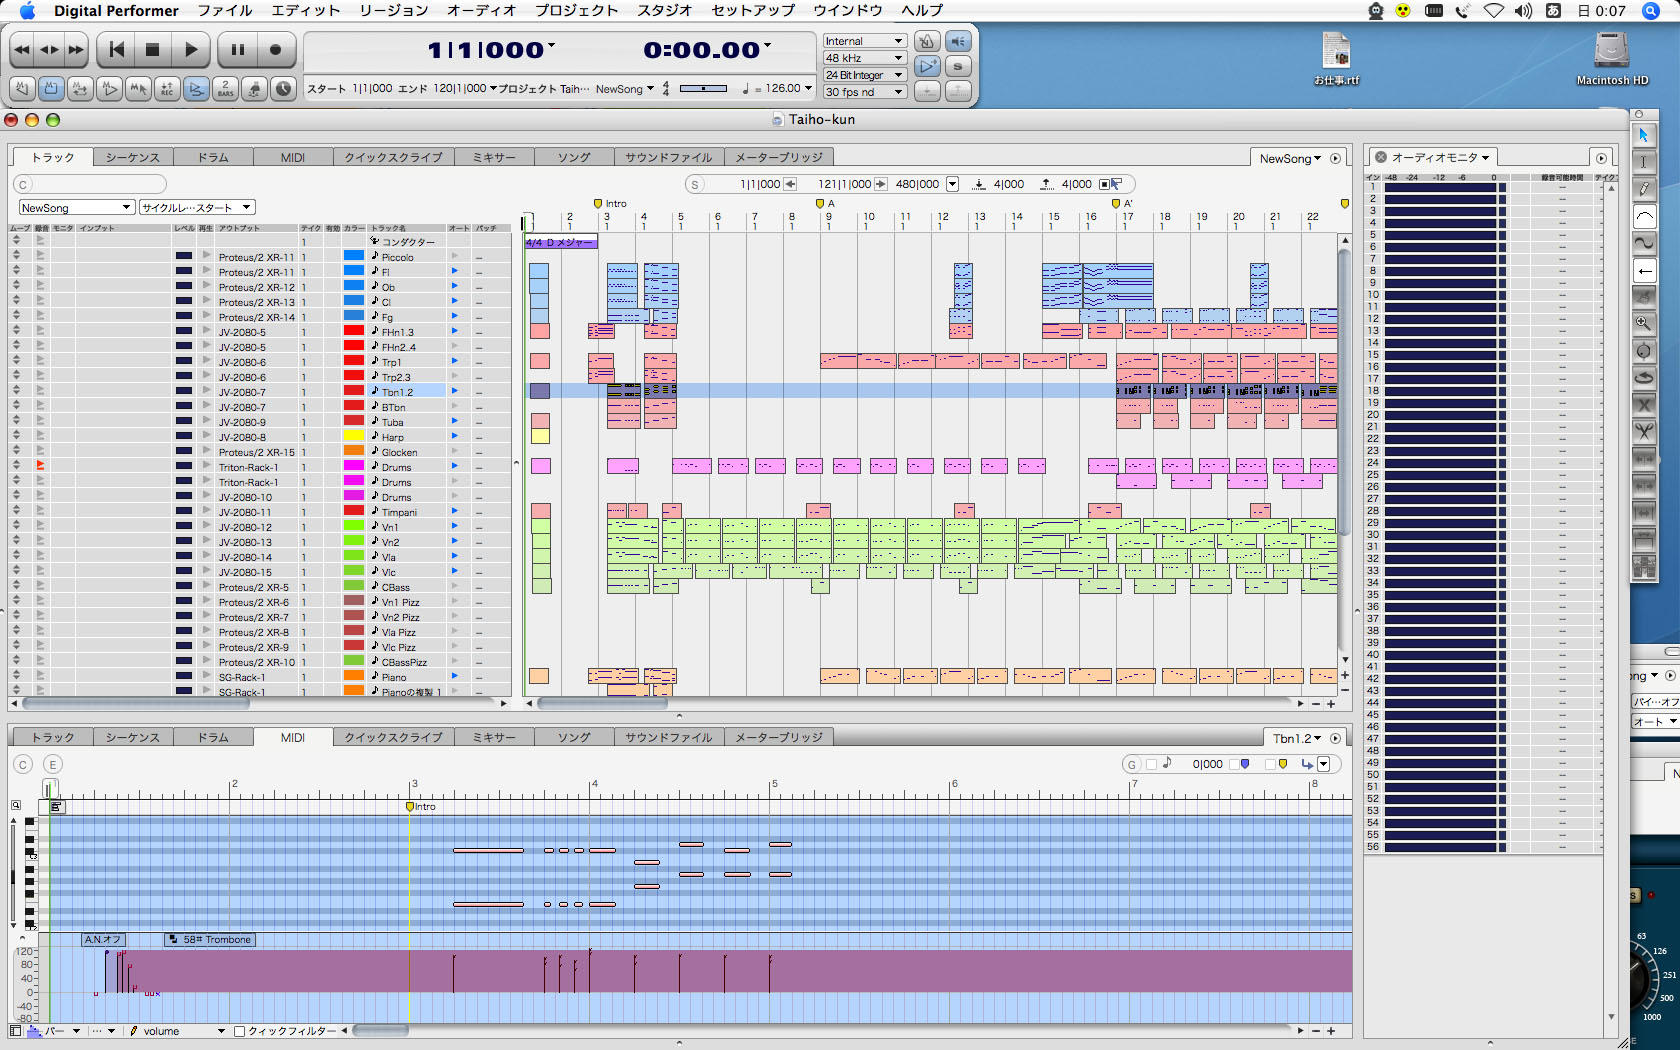The width and height of the screenshot is (1680, 1050).
Task: Click the Pause button in transport
Action: 238,49
